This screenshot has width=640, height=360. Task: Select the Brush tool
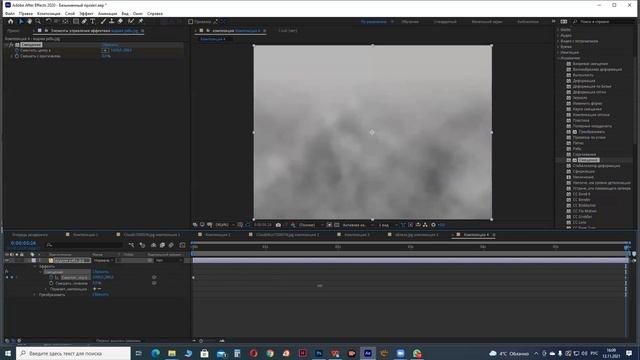tap(103, 21)
